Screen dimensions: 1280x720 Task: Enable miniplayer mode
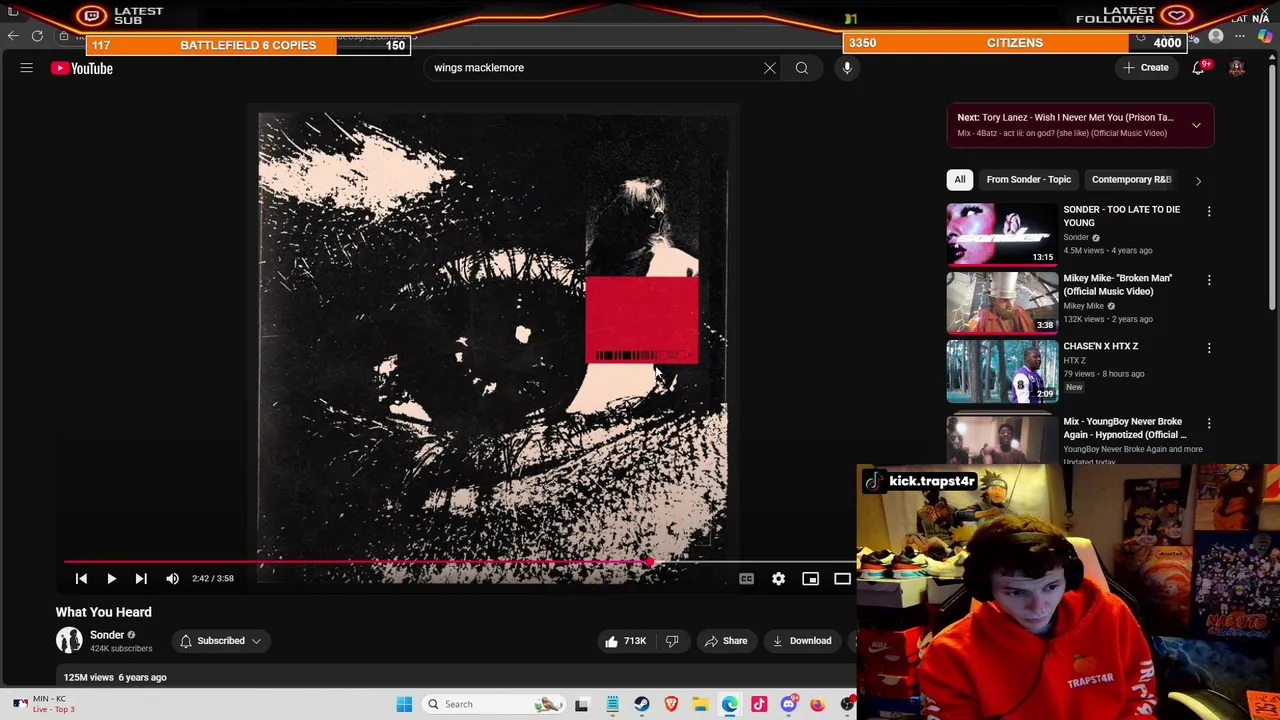(x=810, y=578)
